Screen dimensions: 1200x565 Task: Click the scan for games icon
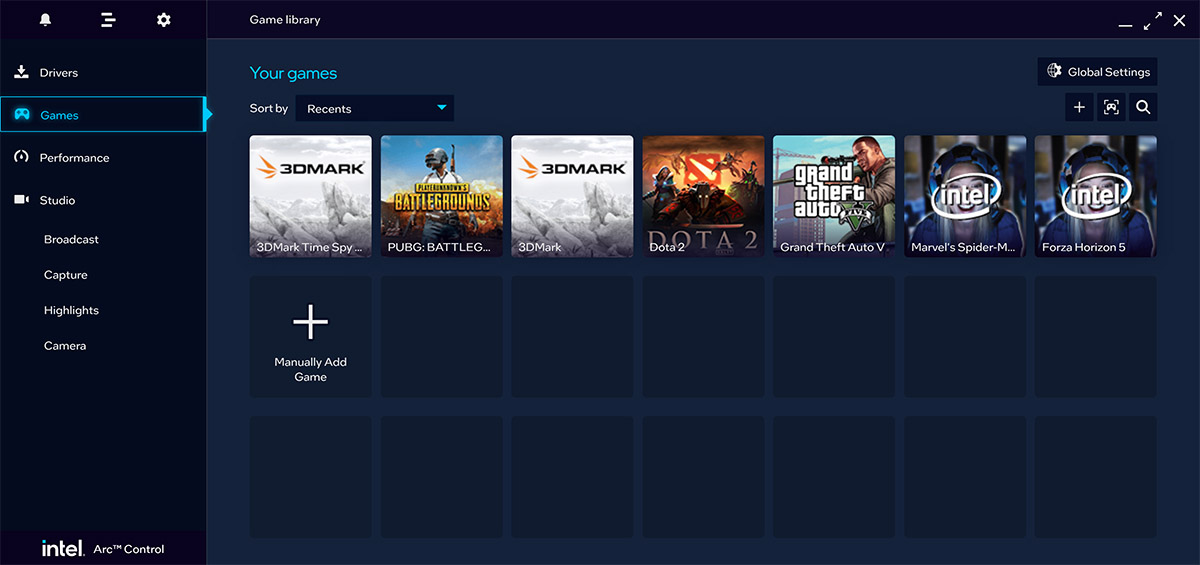pos(1111,108)
